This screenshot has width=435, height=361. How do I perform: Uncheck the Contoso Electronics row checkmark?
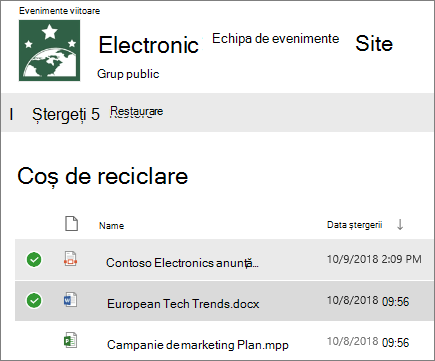34,260
